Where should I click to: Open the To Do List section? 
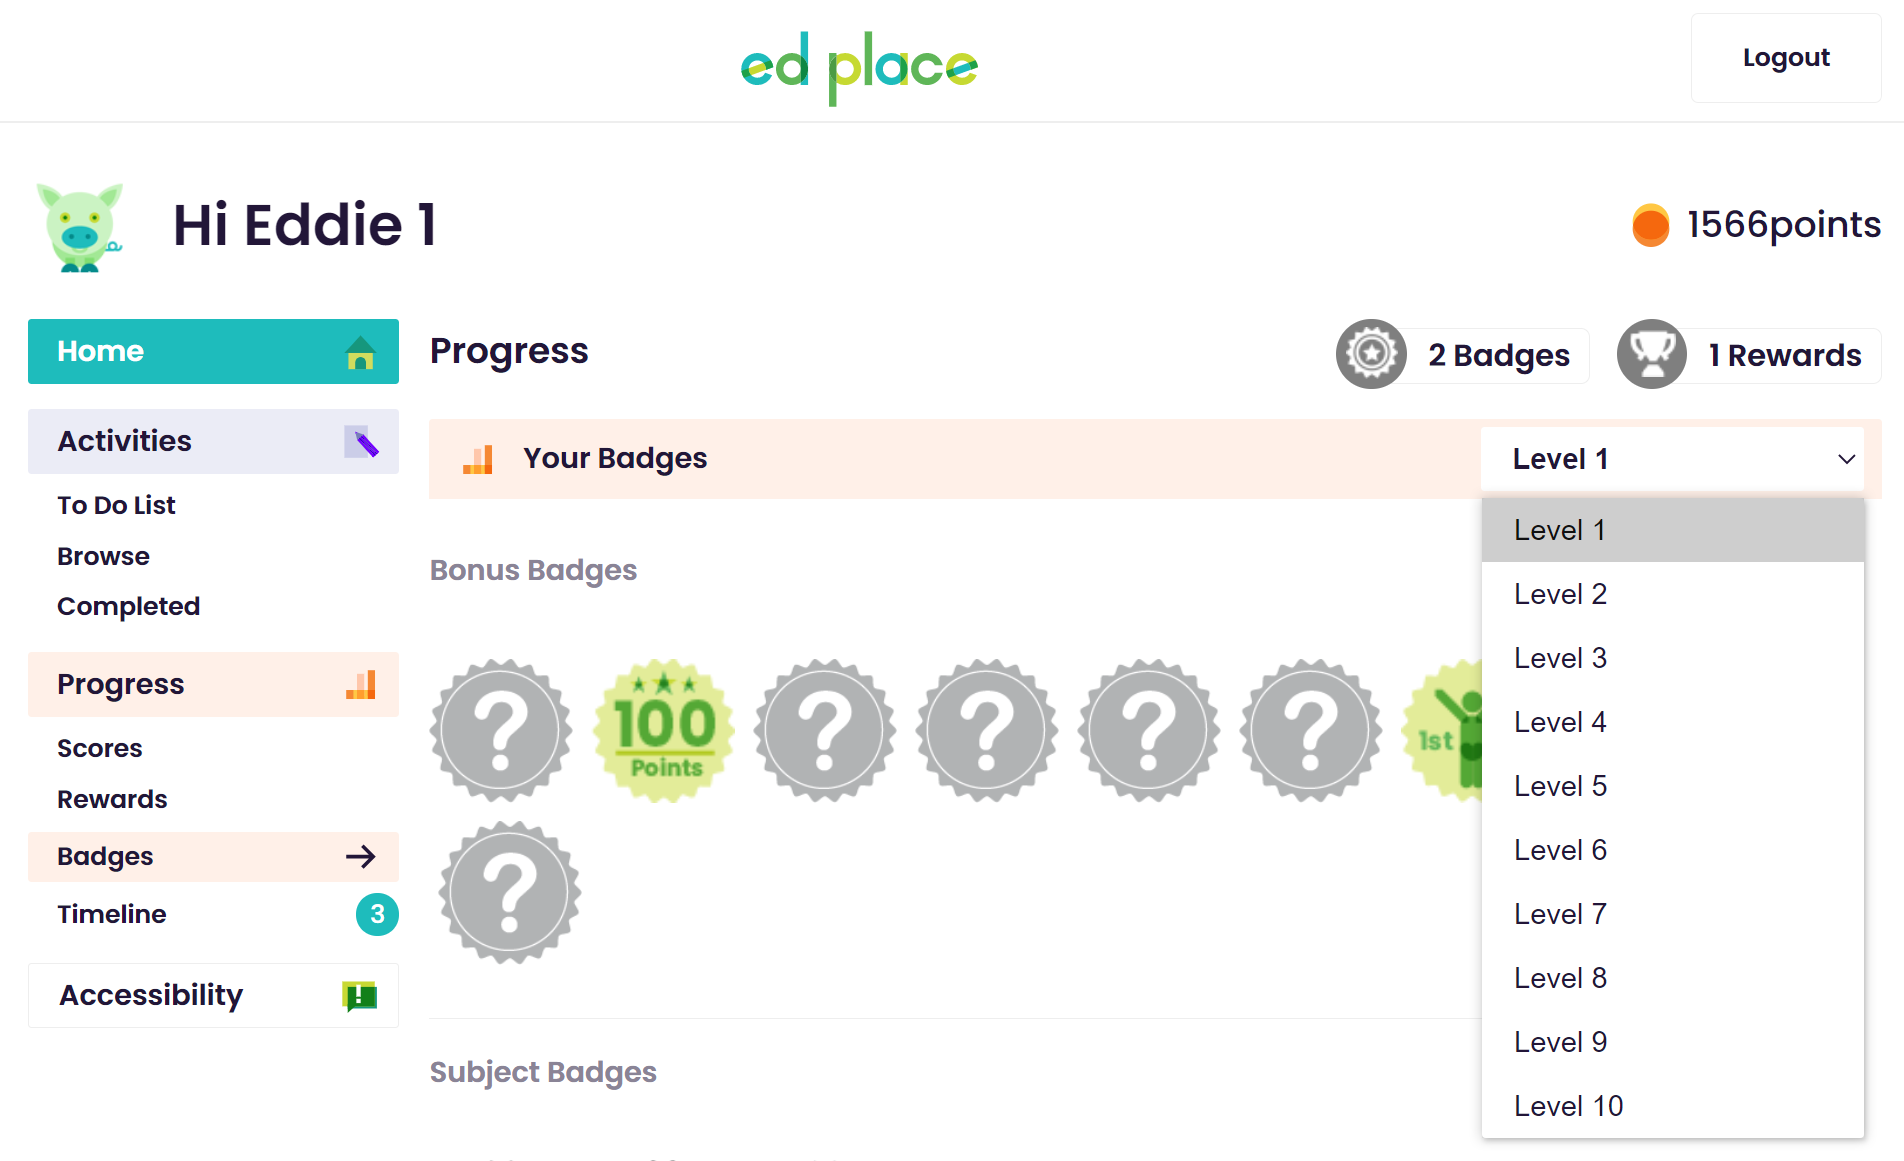[116, 505]
